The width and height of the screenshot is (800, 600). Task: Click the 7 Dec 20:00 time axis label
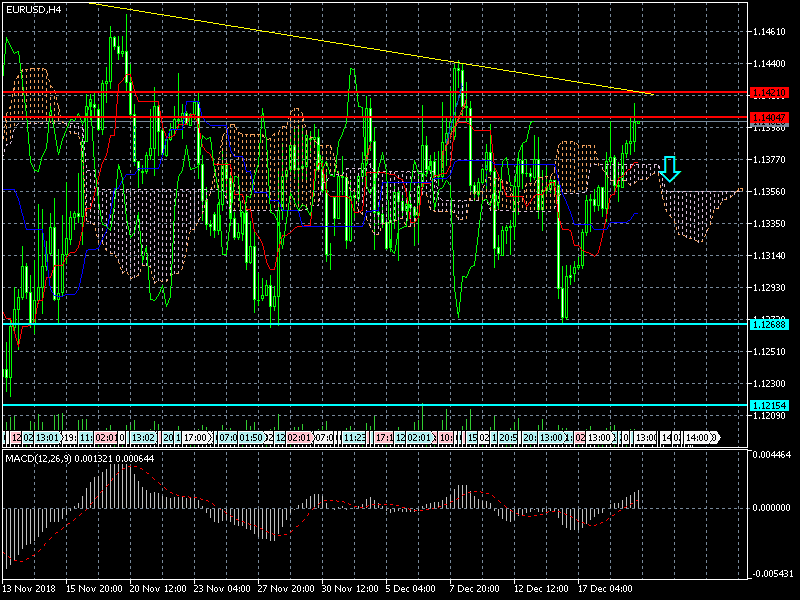[476, 589]
